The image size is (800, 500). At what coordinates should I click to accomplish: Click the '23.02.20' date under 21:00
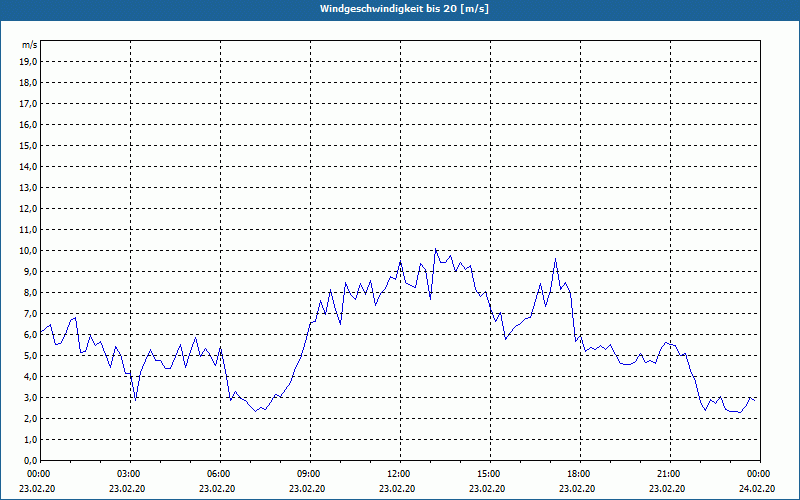[667, 488]
